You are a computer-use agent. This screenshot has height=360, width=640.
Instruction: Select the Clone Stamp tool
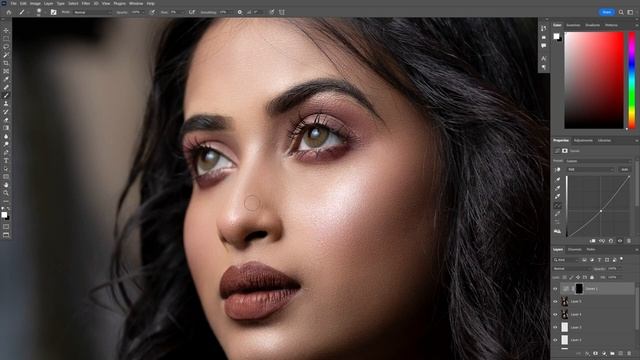pyautogui.click(x=6, y=104)
